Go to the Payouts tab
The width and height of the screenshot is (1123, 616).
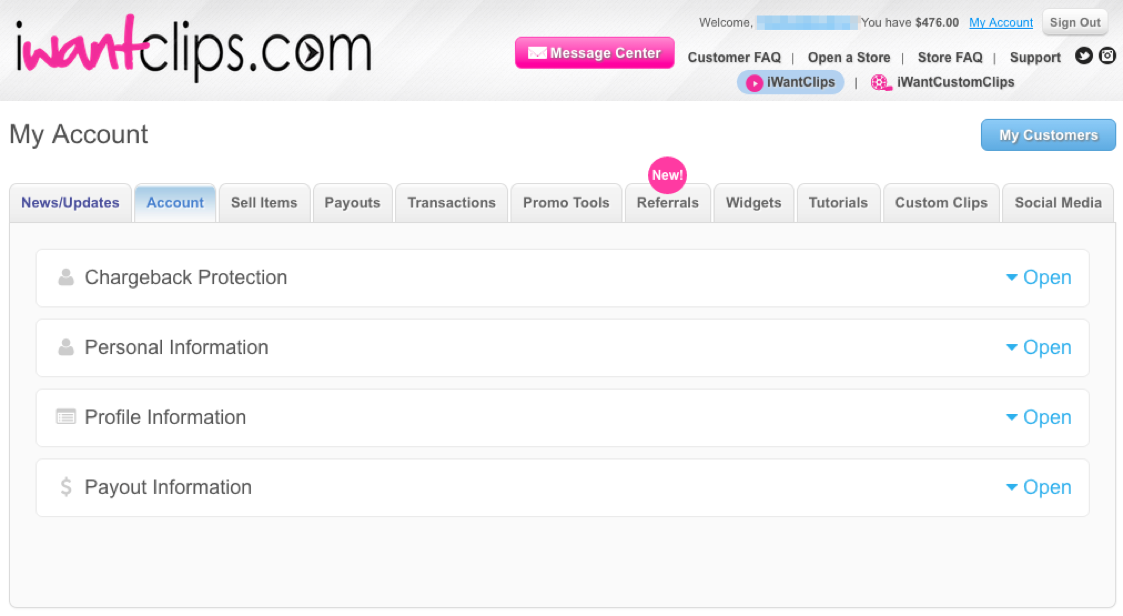tap(352, 203)
